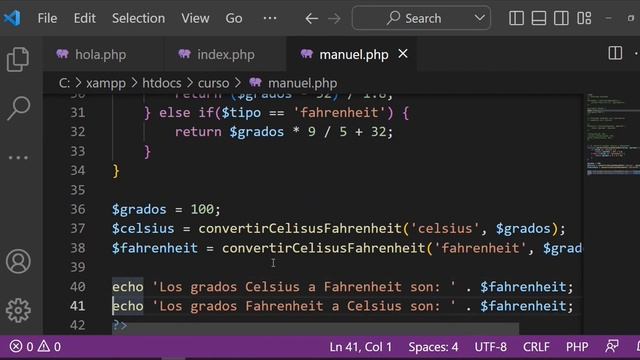Open the File menu
Screen dimensions: 640x360
(x=47, y=18)
